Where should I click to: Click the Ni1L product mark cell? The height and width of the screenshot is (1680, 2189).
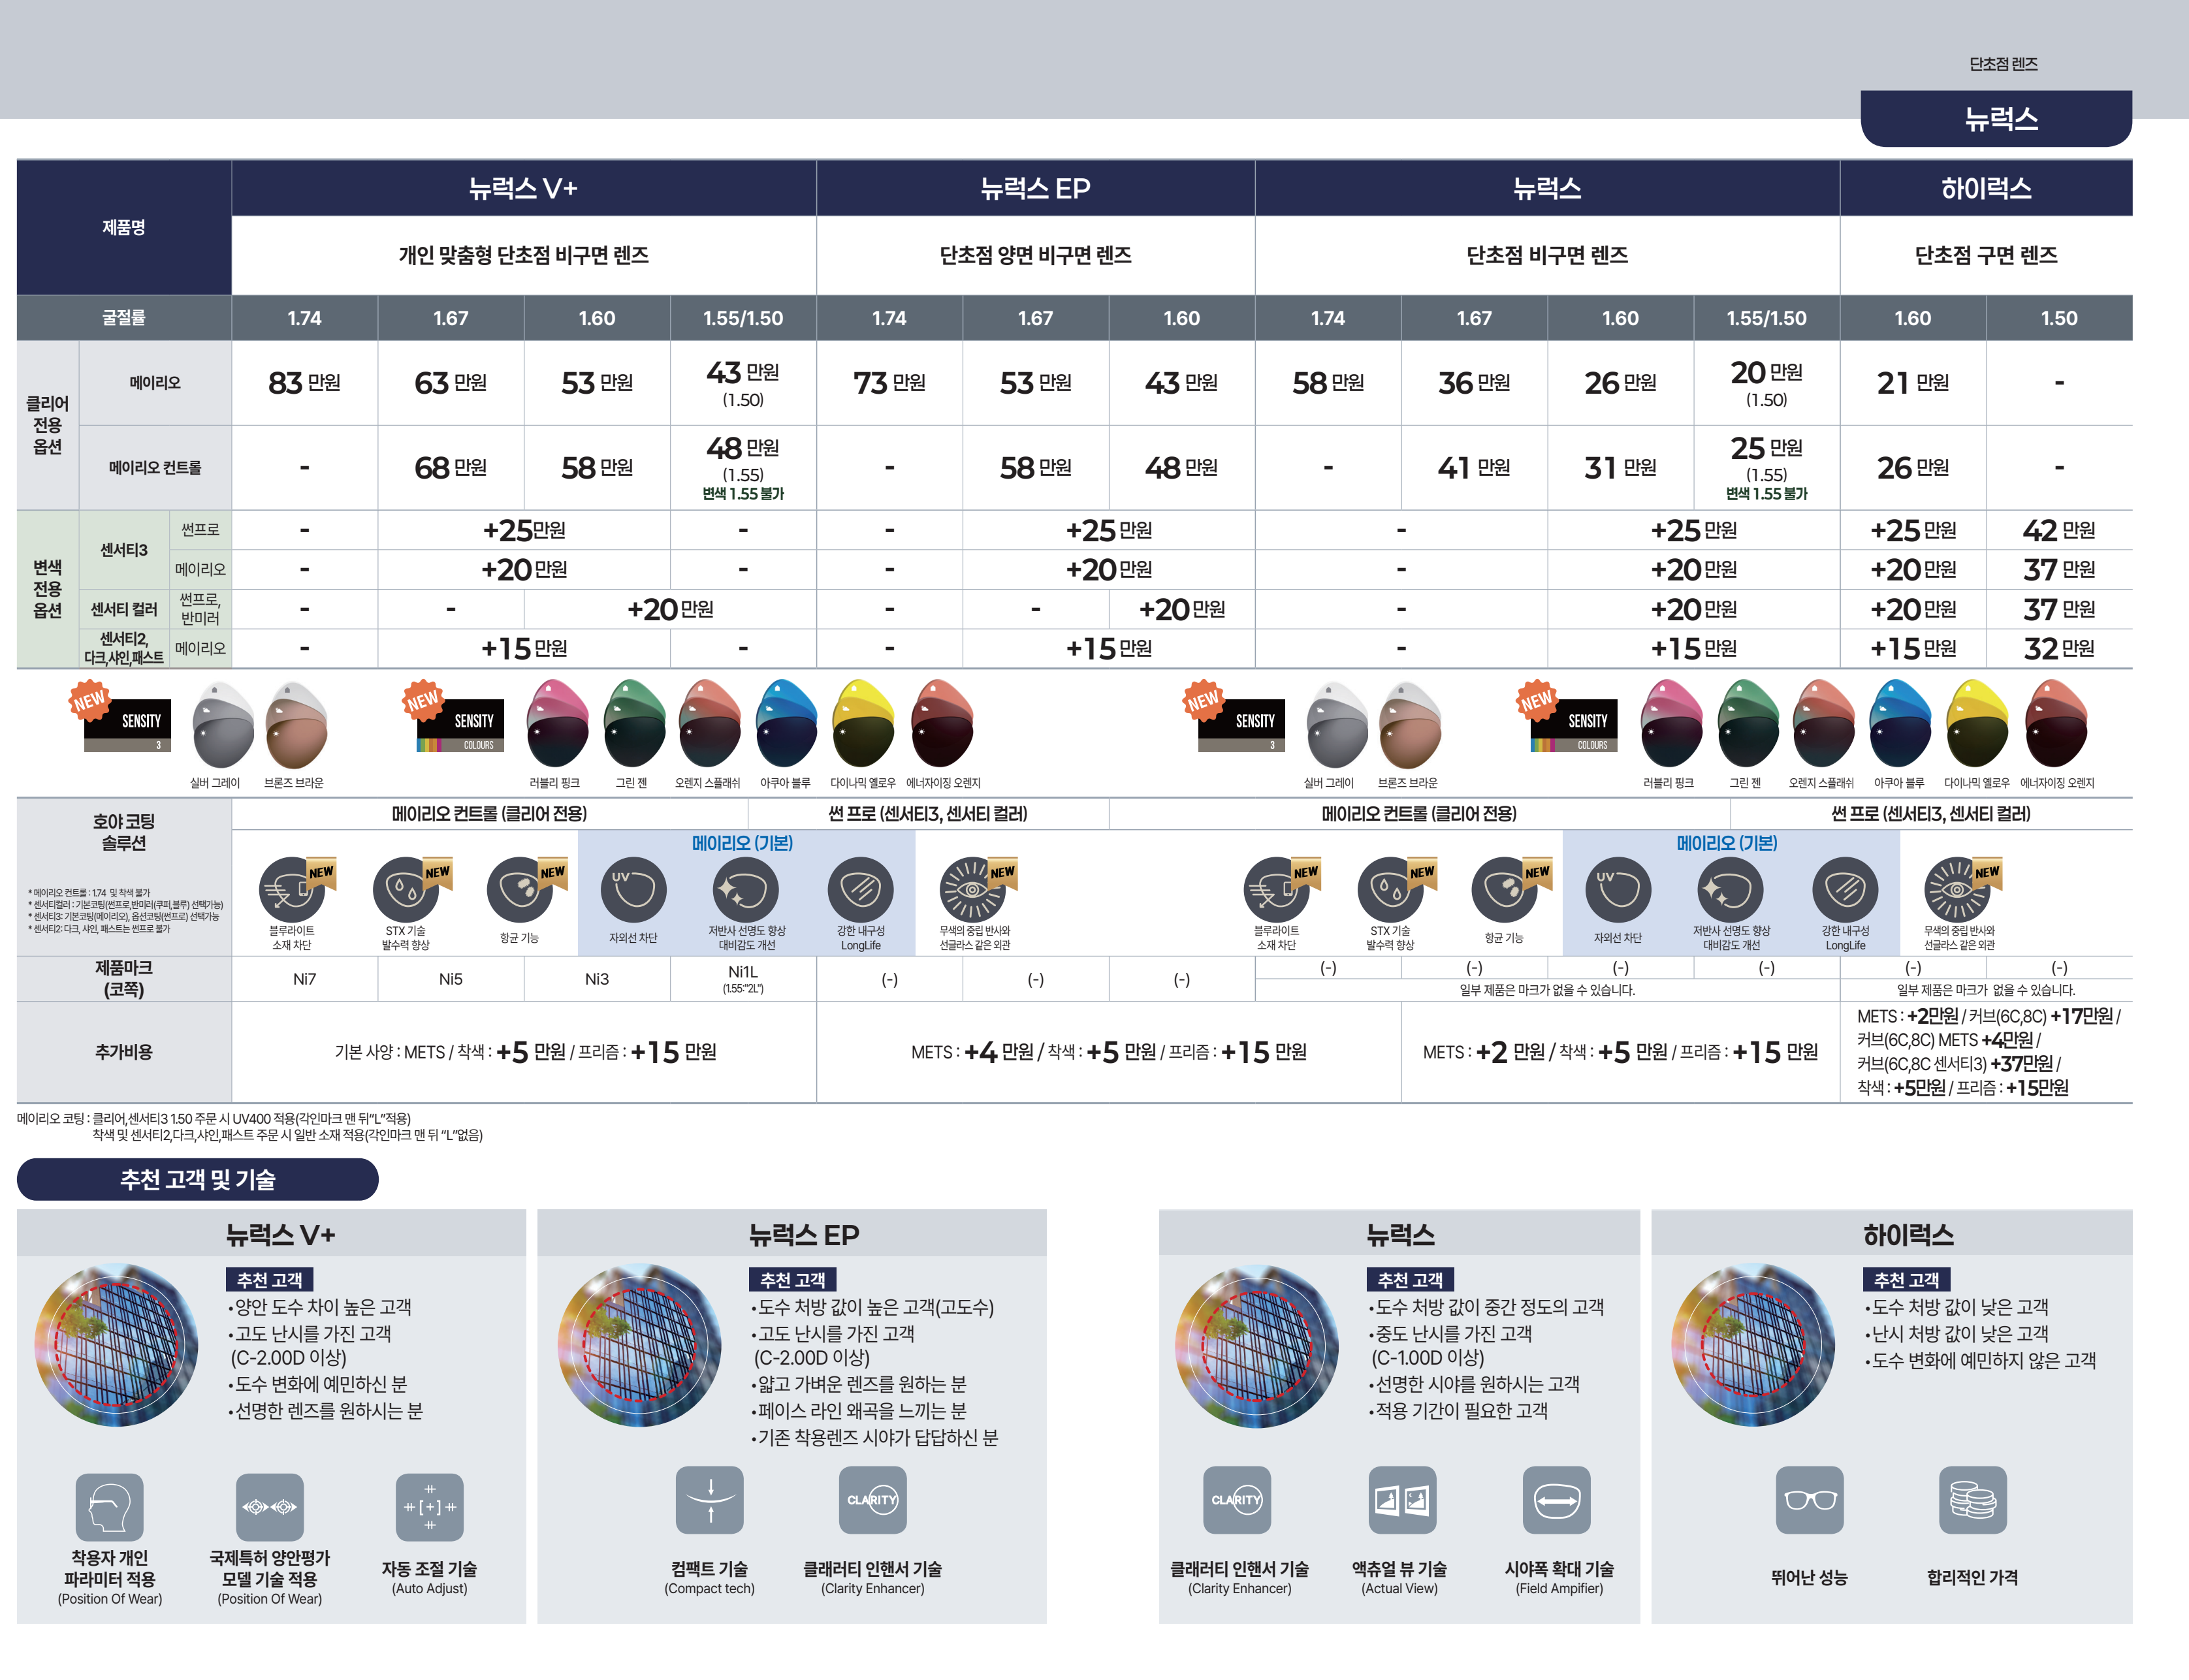click(x=743, y=979)
